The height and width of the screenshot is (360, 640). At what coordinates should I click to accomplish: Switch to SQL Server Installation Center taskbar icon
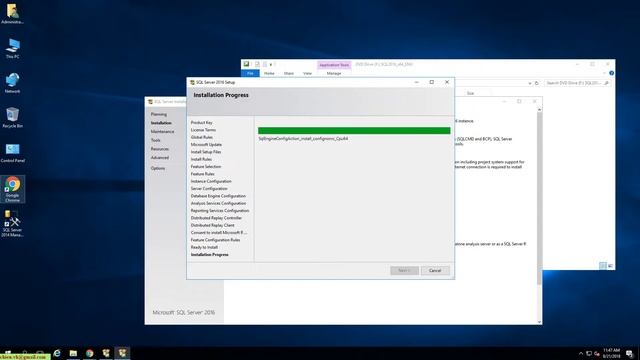pos(106,353)
